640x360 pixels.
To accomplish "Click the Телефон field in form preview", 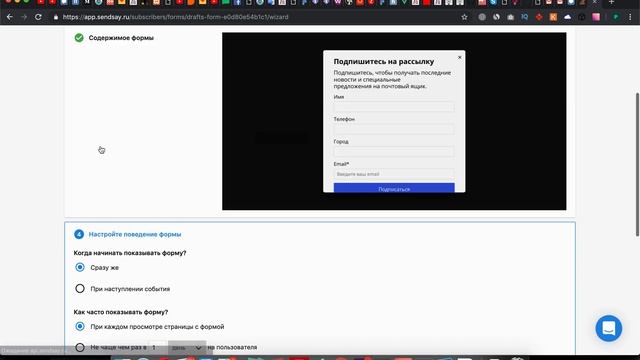I will pos(394,129).
